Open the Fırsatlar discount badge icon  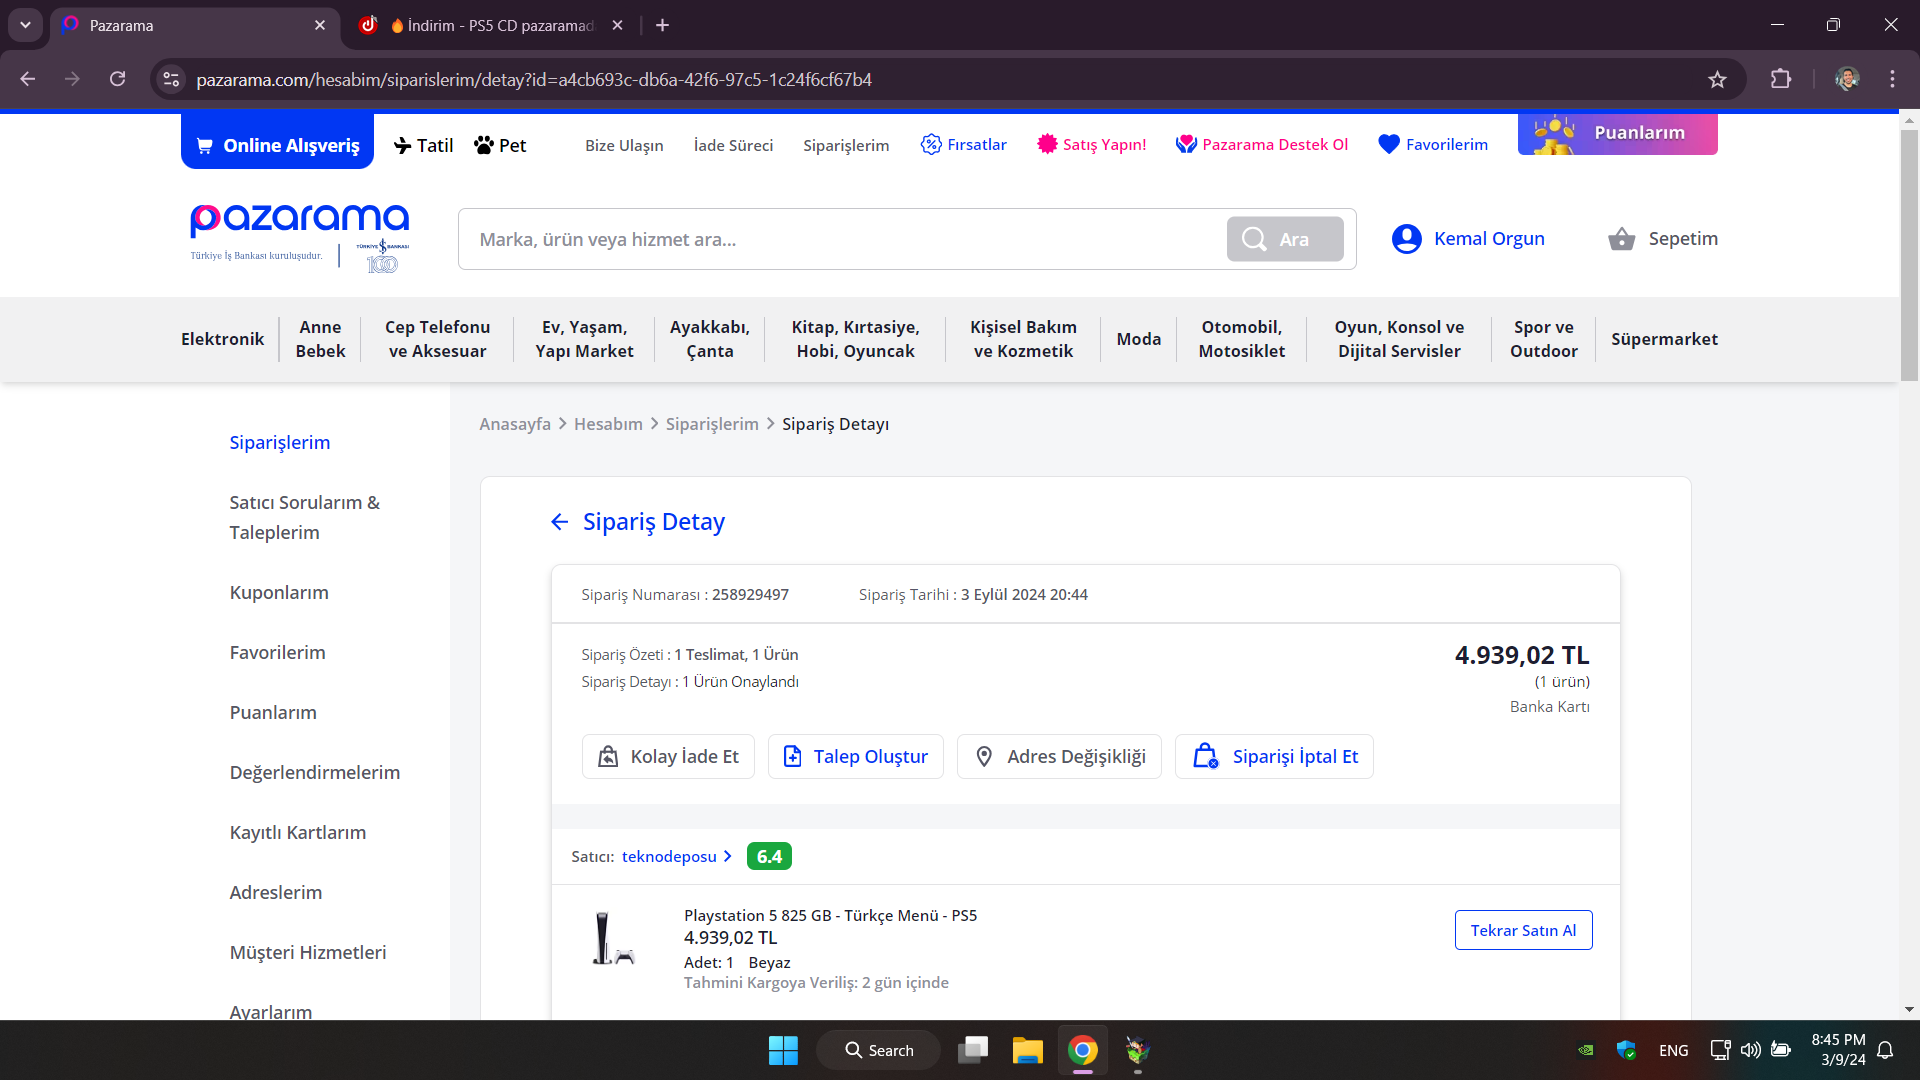(931, 144)
